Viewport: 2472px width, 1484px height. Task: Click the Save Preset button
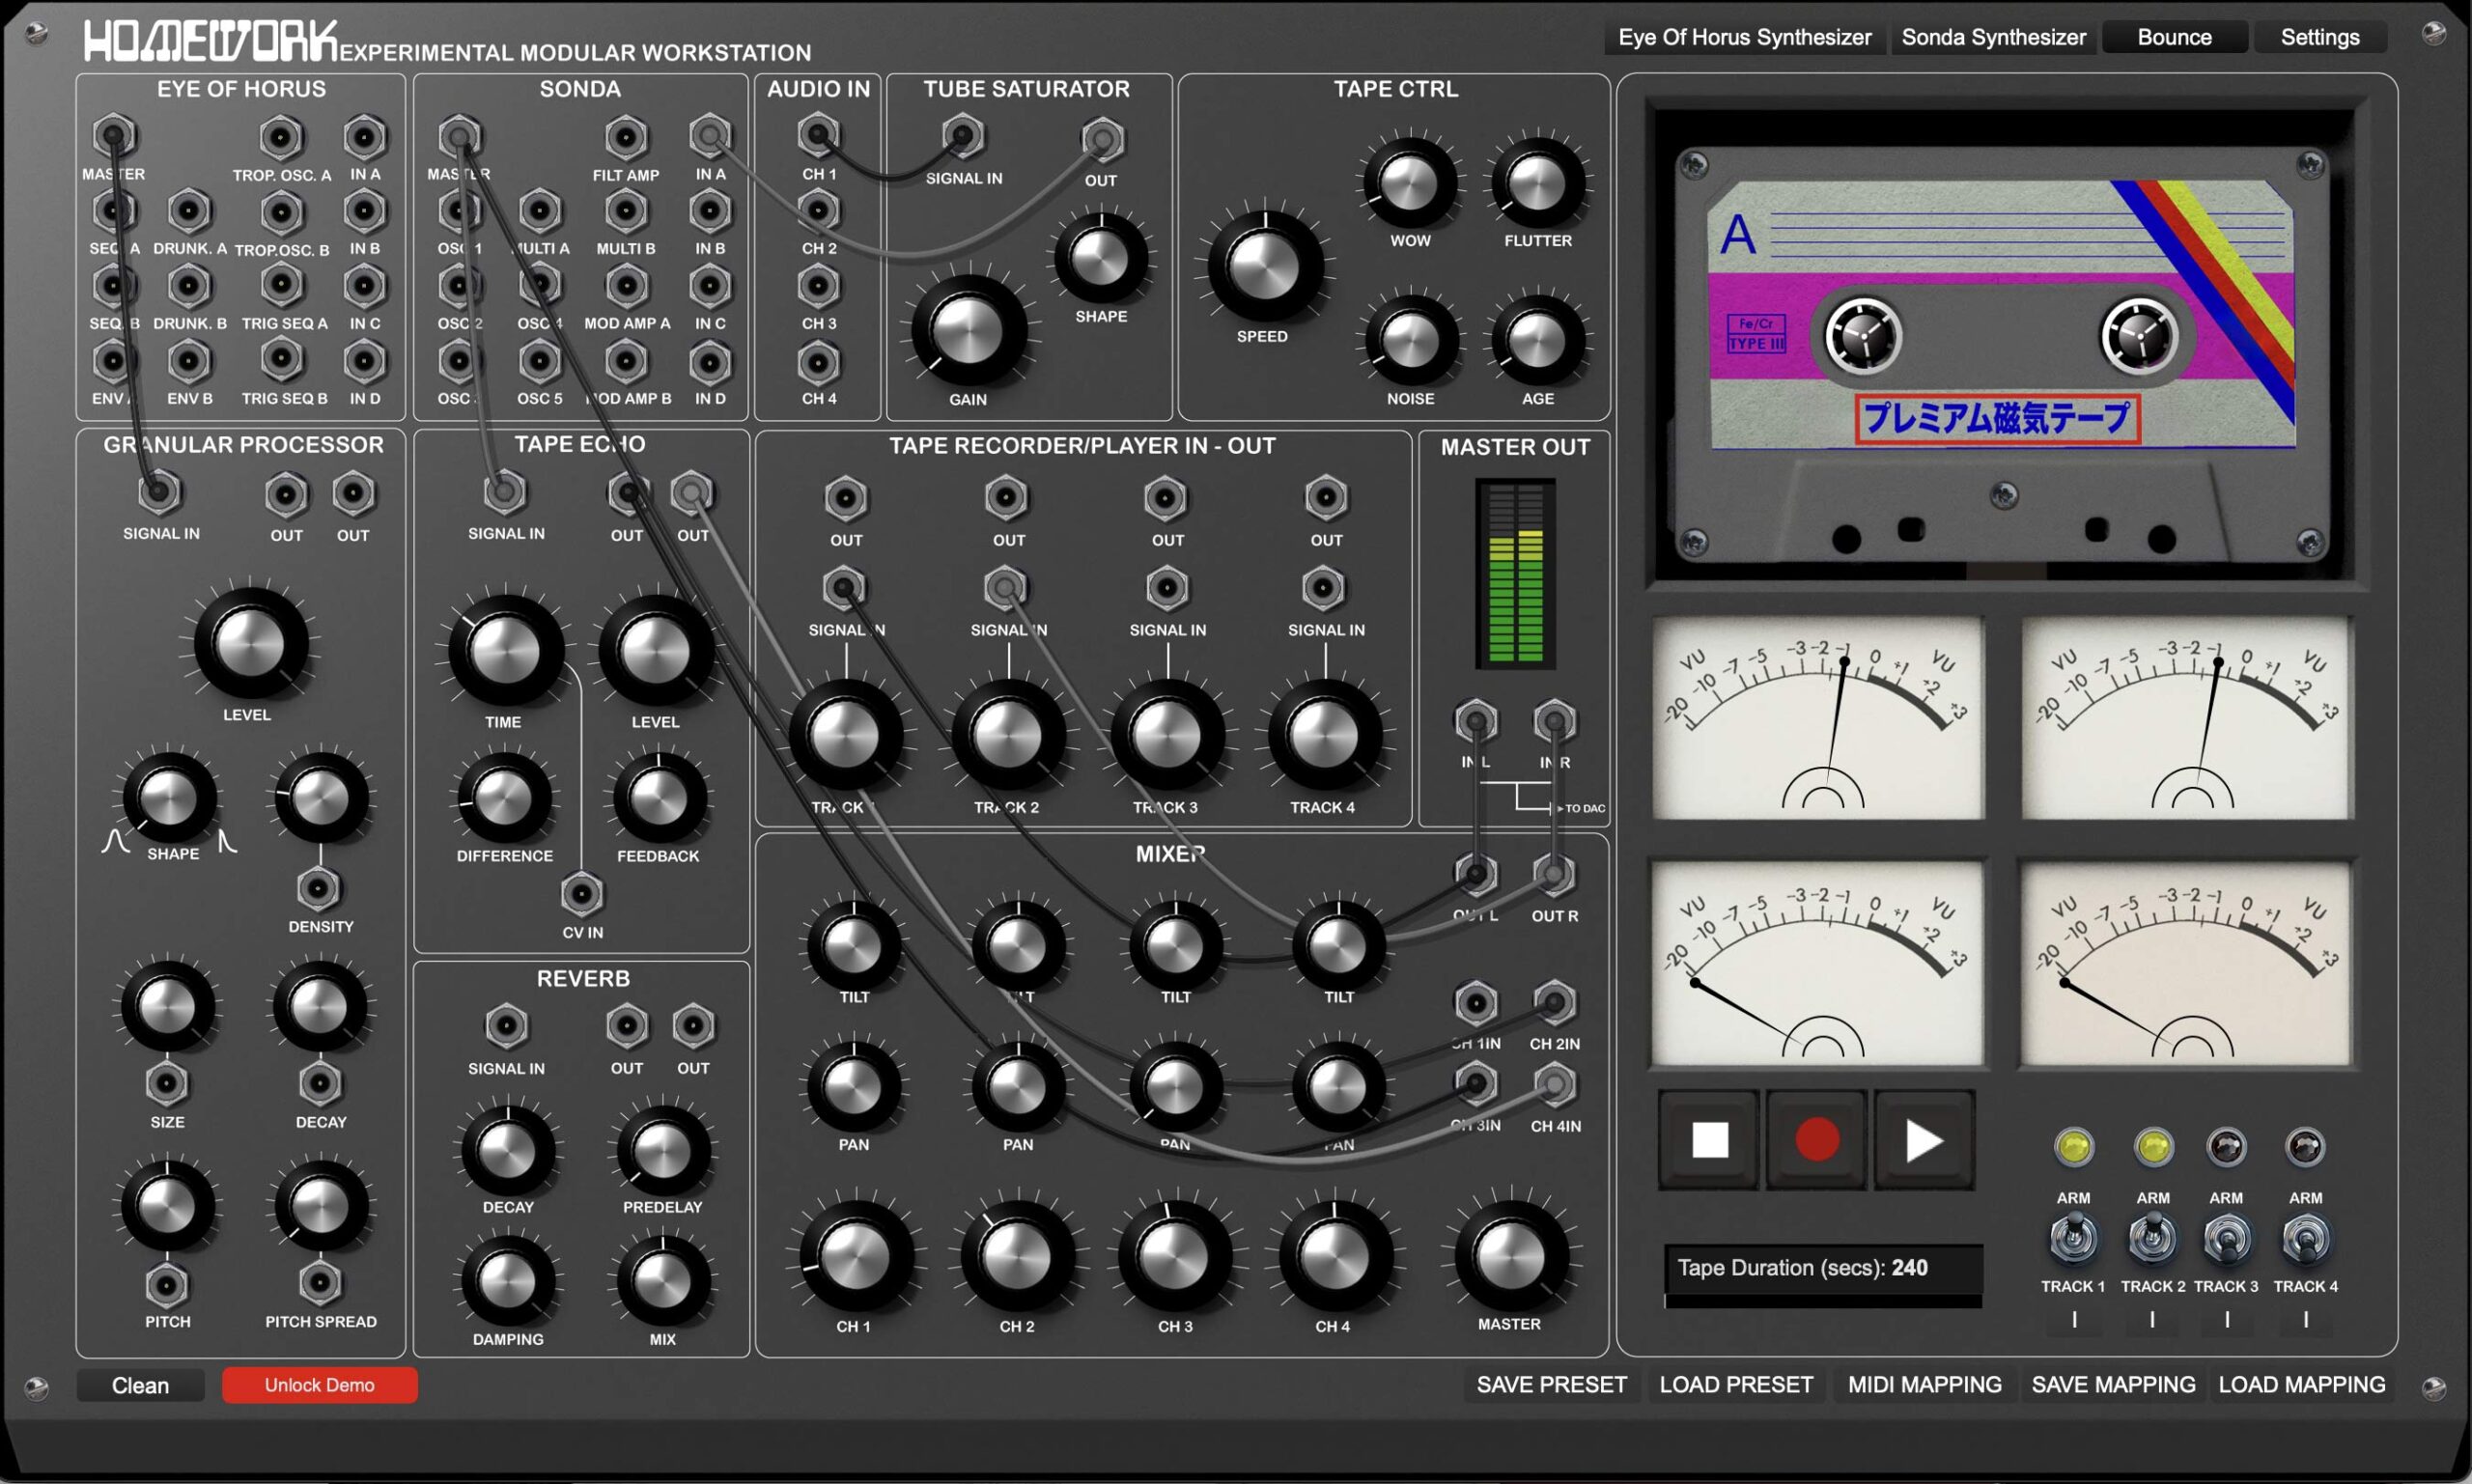1551,1384
